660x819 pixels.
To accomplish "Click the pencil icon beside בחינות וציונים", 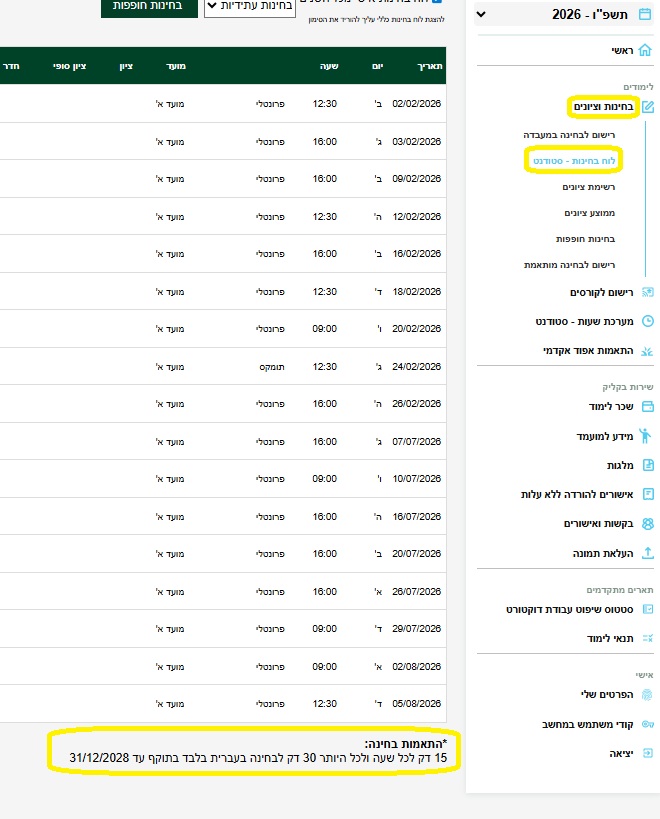I will [x=648, y=106].
